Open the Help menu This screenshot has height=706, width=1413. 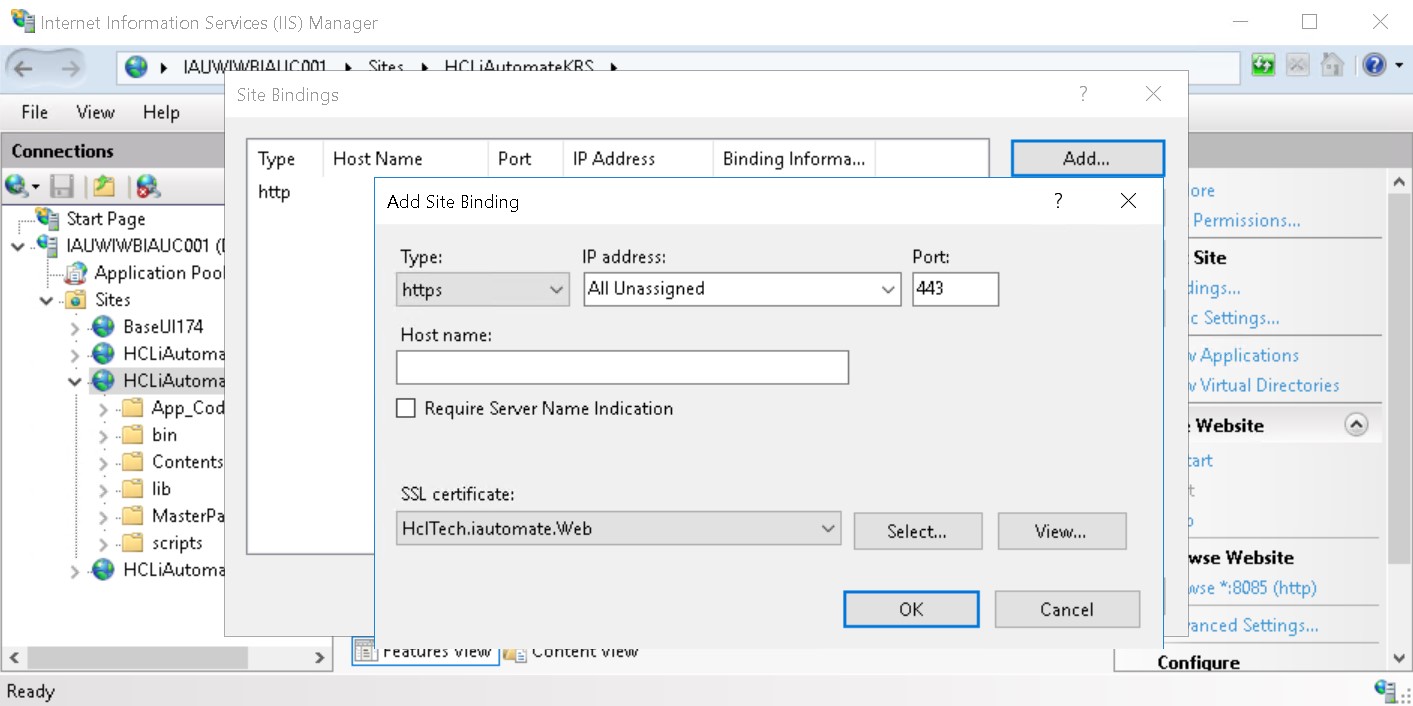click(x=160, y=112)
